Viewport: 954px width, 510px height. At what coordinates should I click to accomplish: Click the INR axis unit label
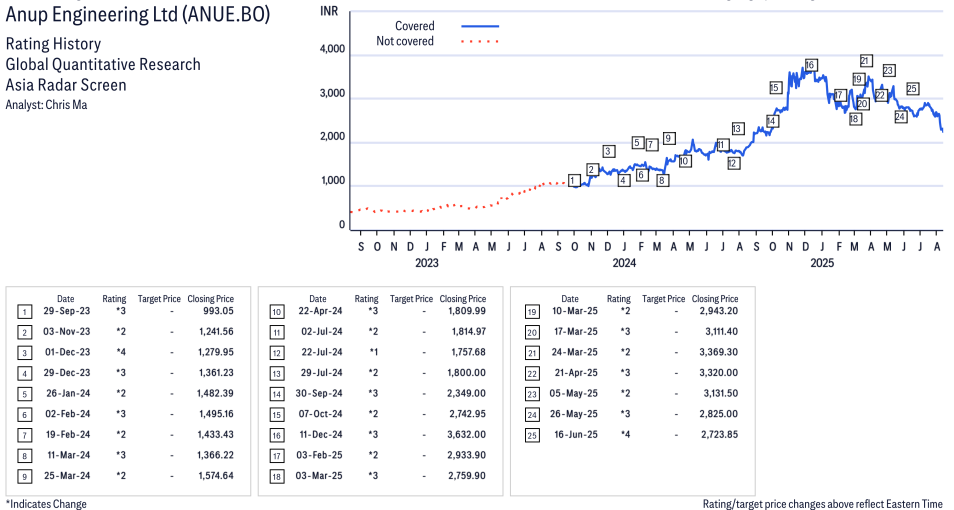tap(329, 11)
